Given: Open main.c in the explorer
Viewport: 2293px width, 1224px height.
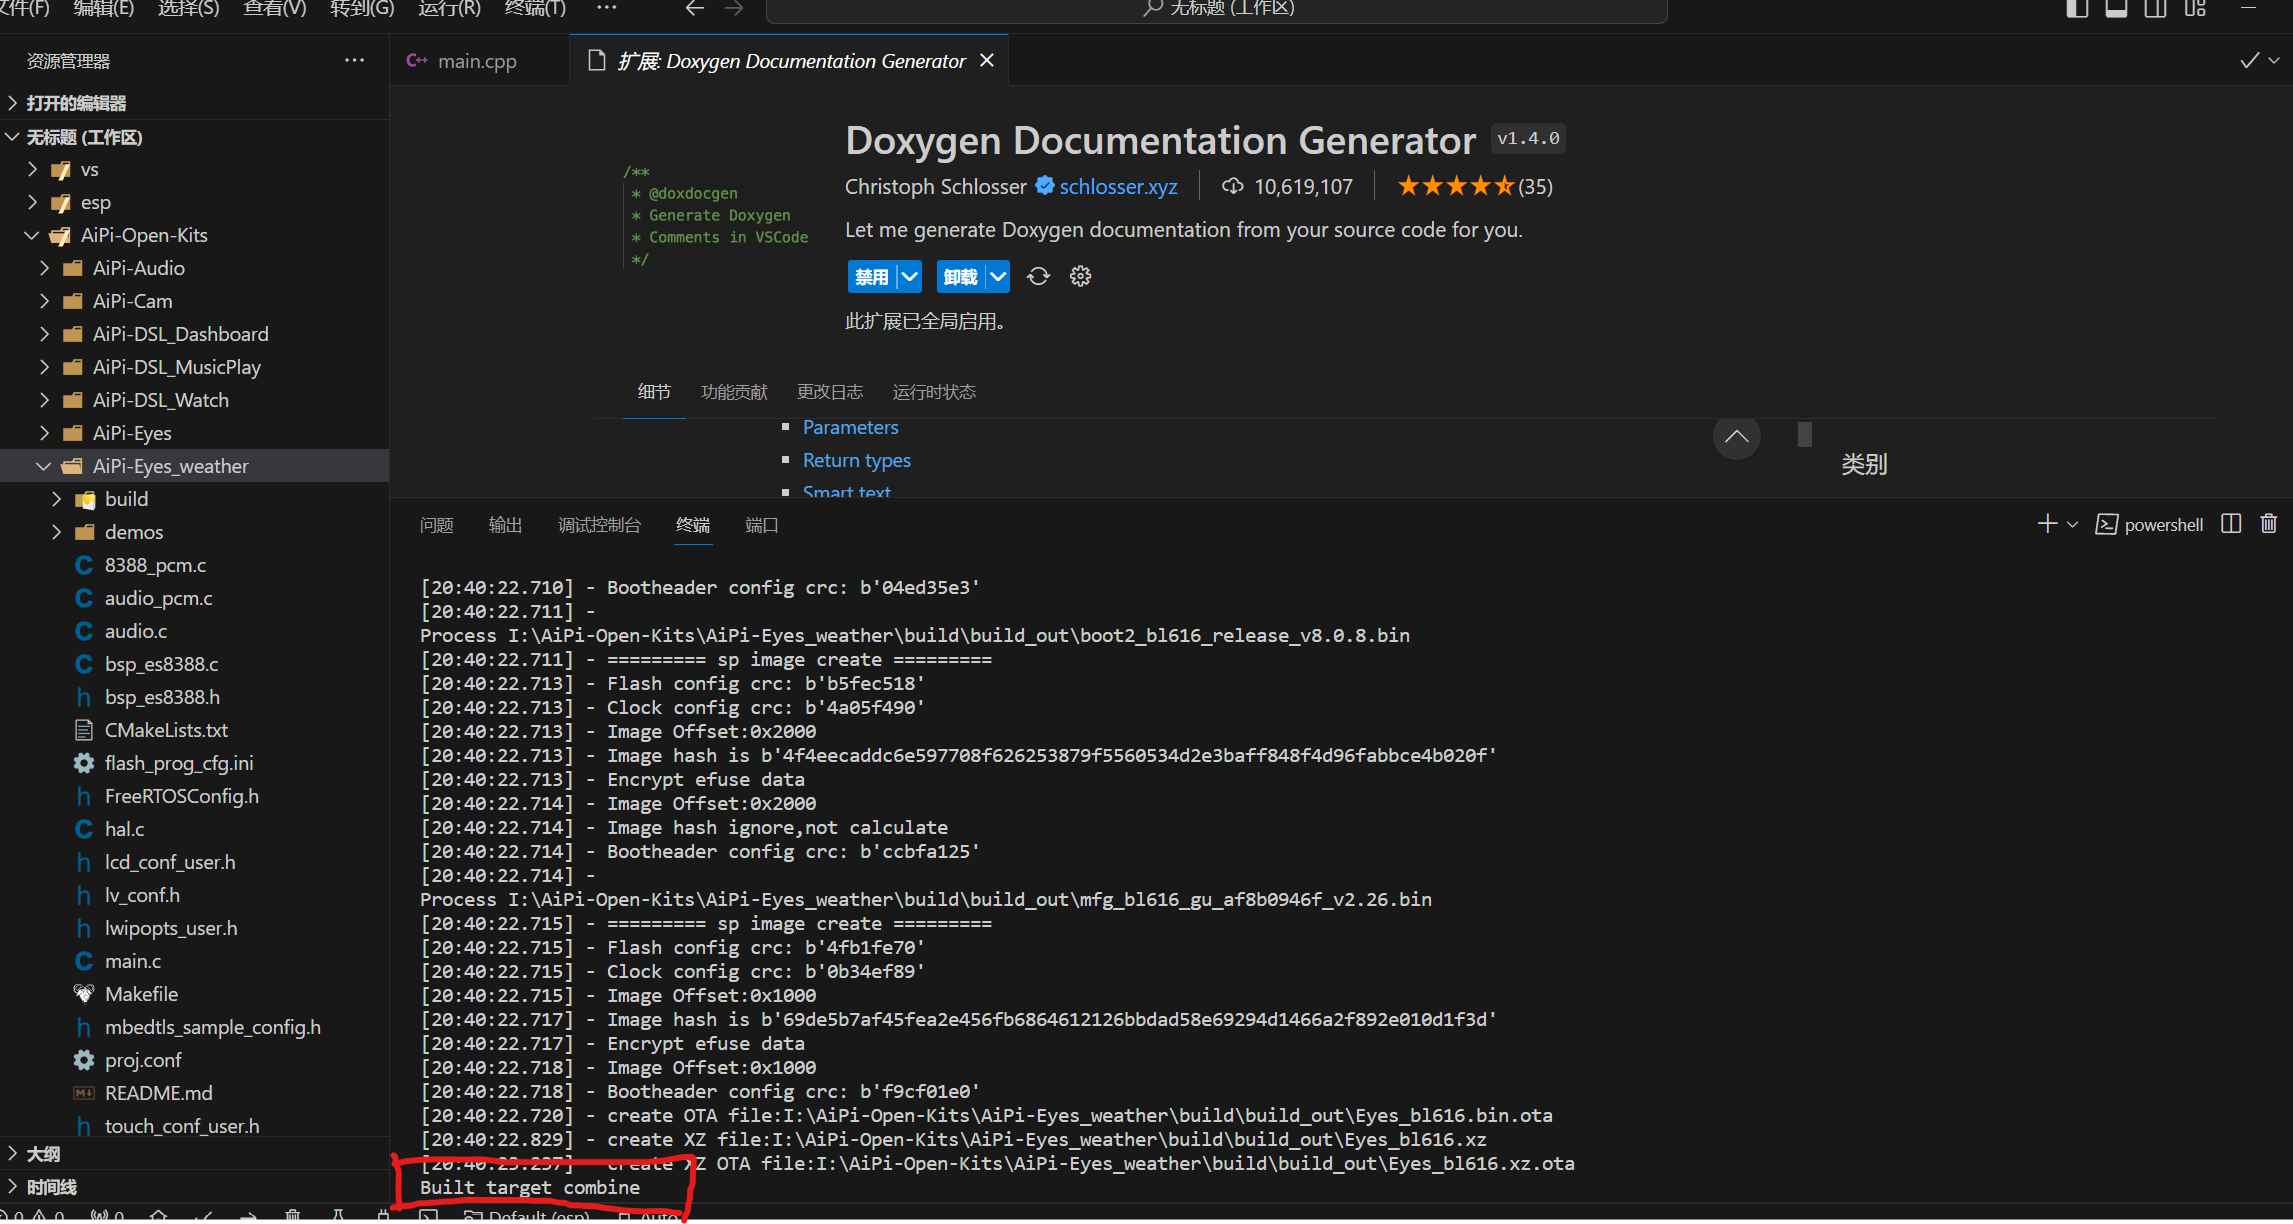Looking at the screenshot, I should click(x=194, y=961).
